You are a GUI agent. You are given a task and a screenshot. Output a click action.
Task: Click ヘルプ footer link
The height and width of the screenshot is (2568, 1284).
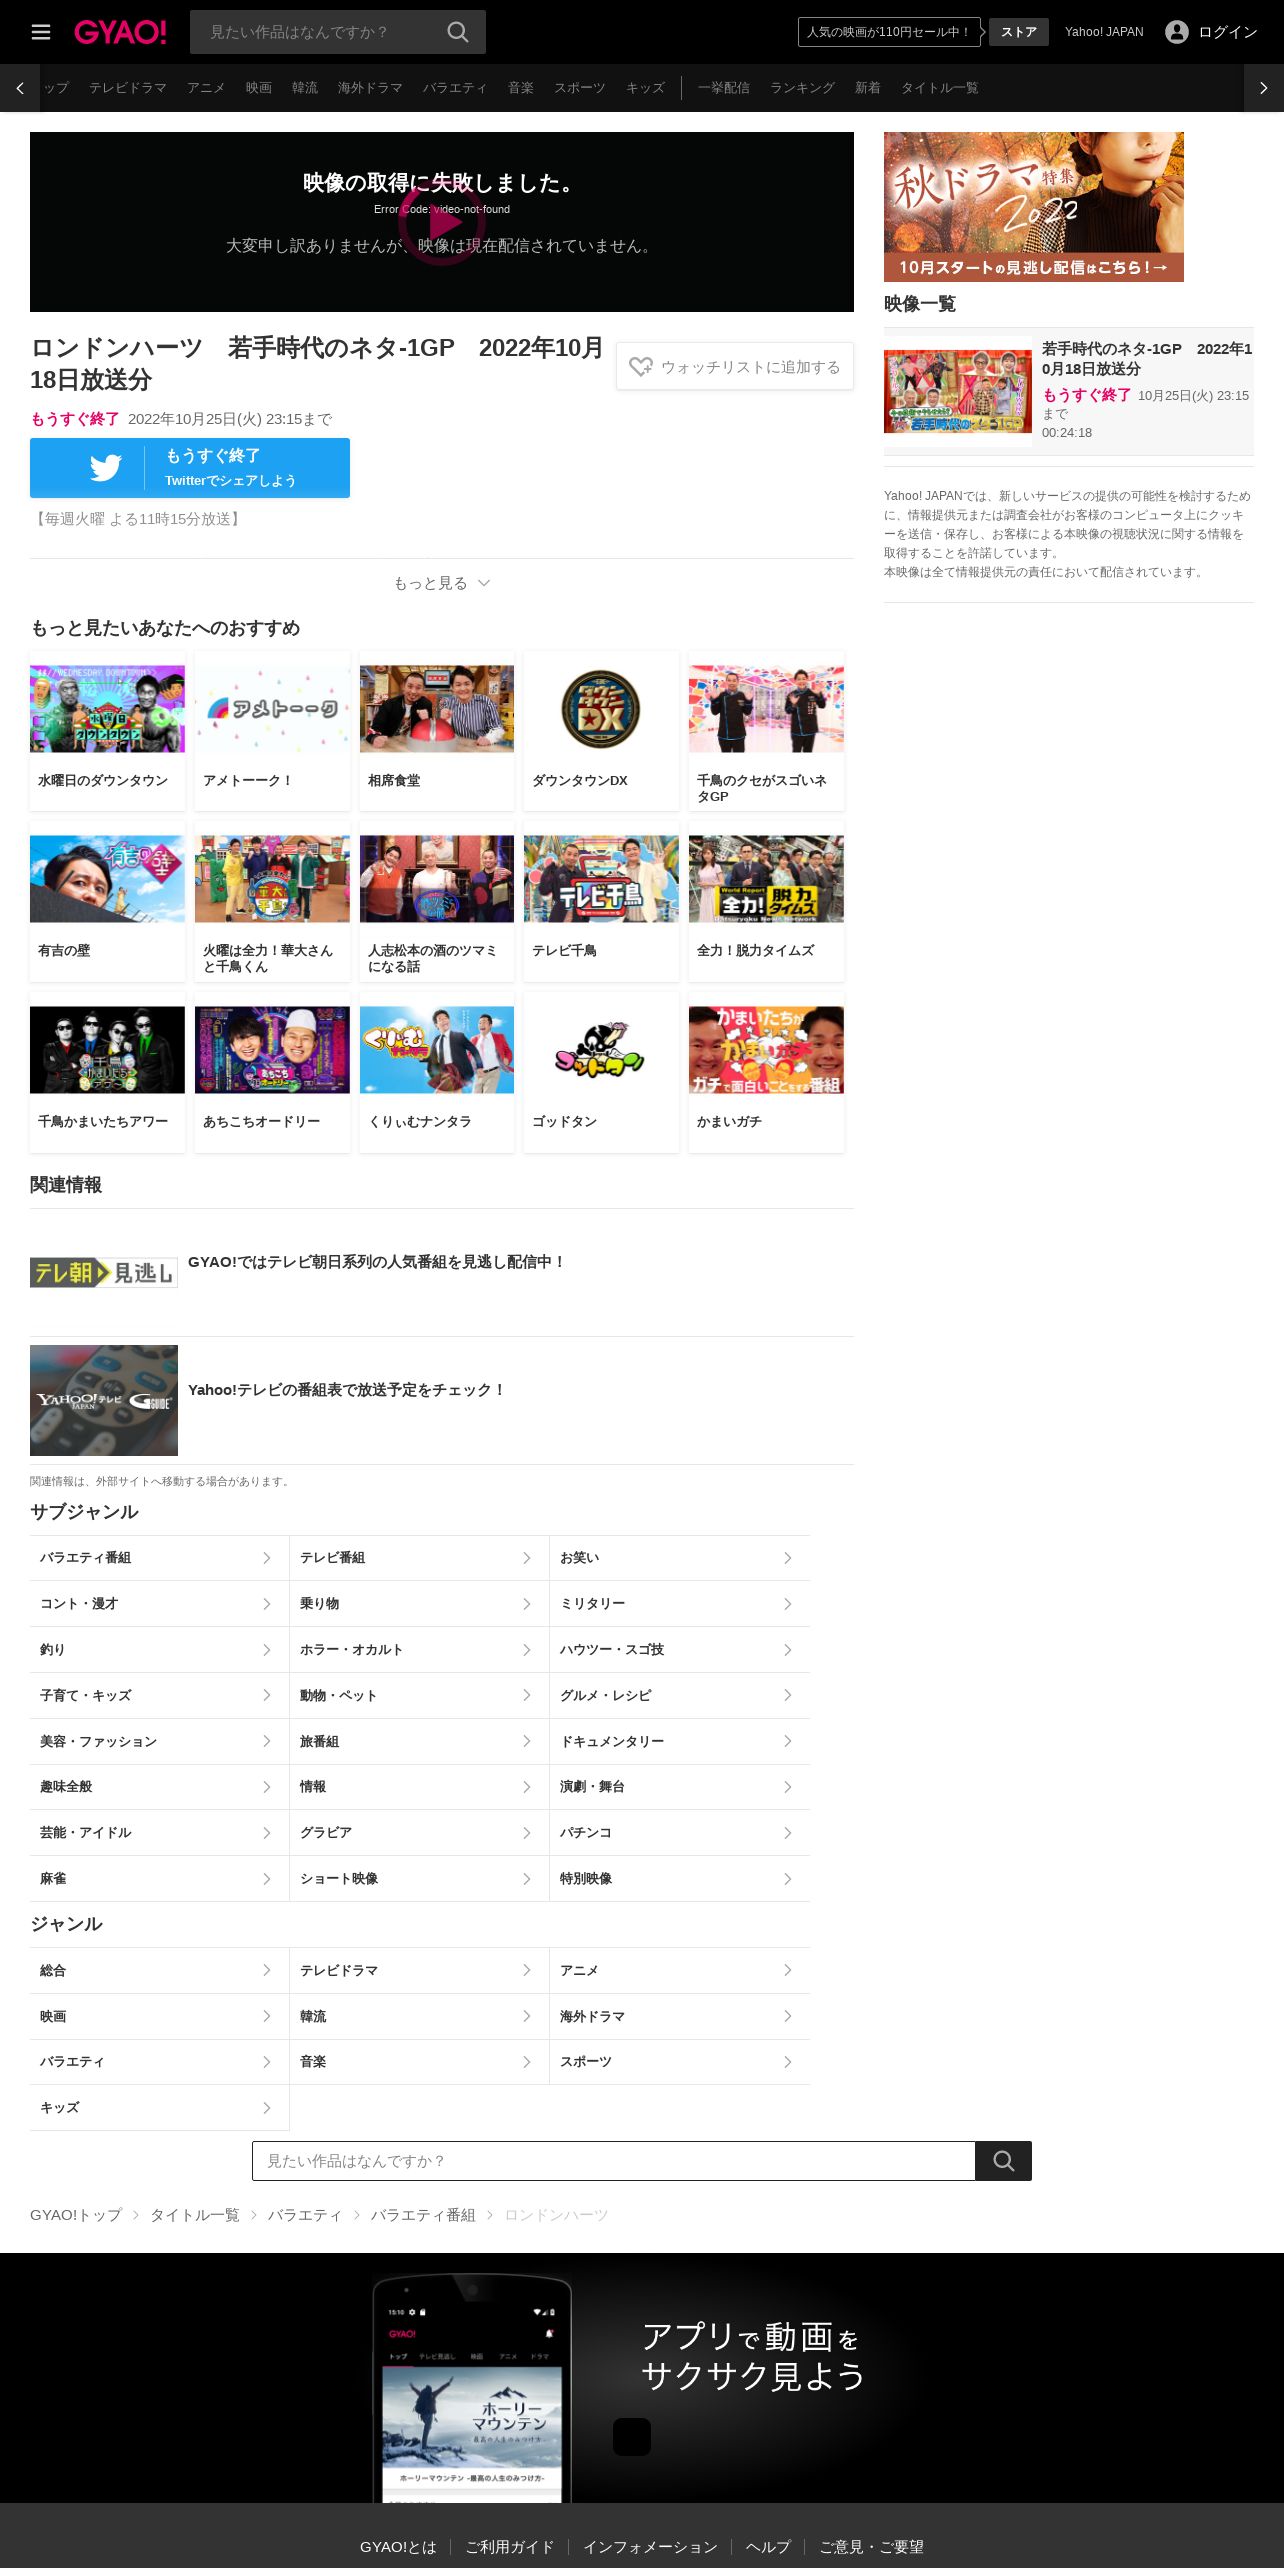pos(768,2547)
